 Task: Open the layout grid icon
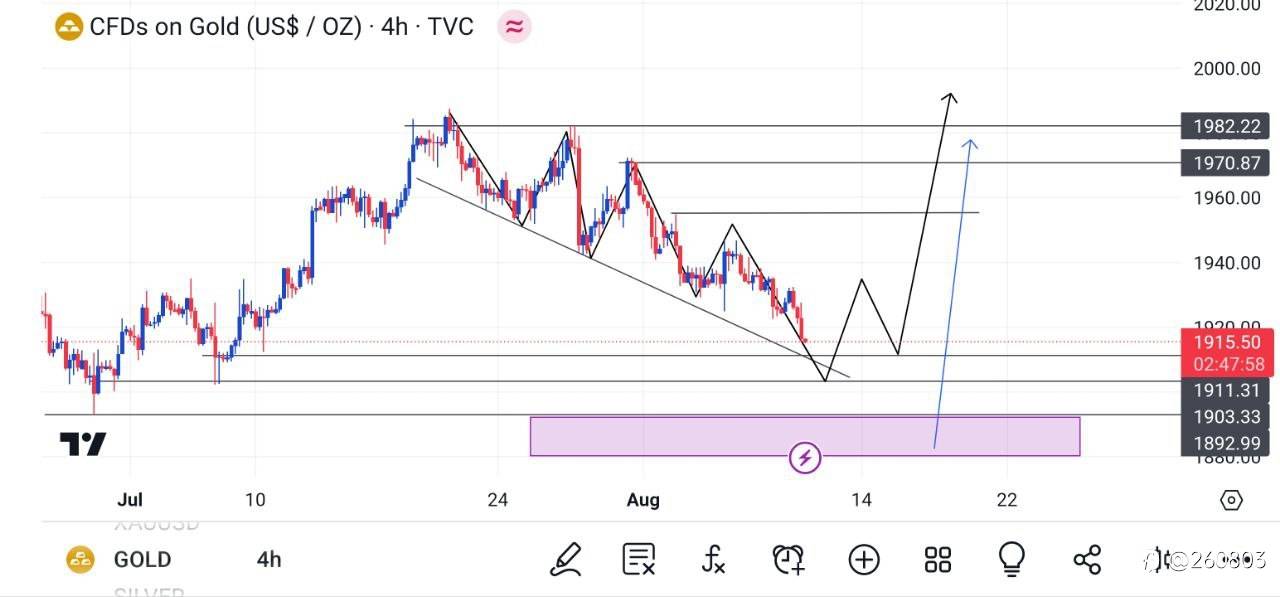(938, 559)
